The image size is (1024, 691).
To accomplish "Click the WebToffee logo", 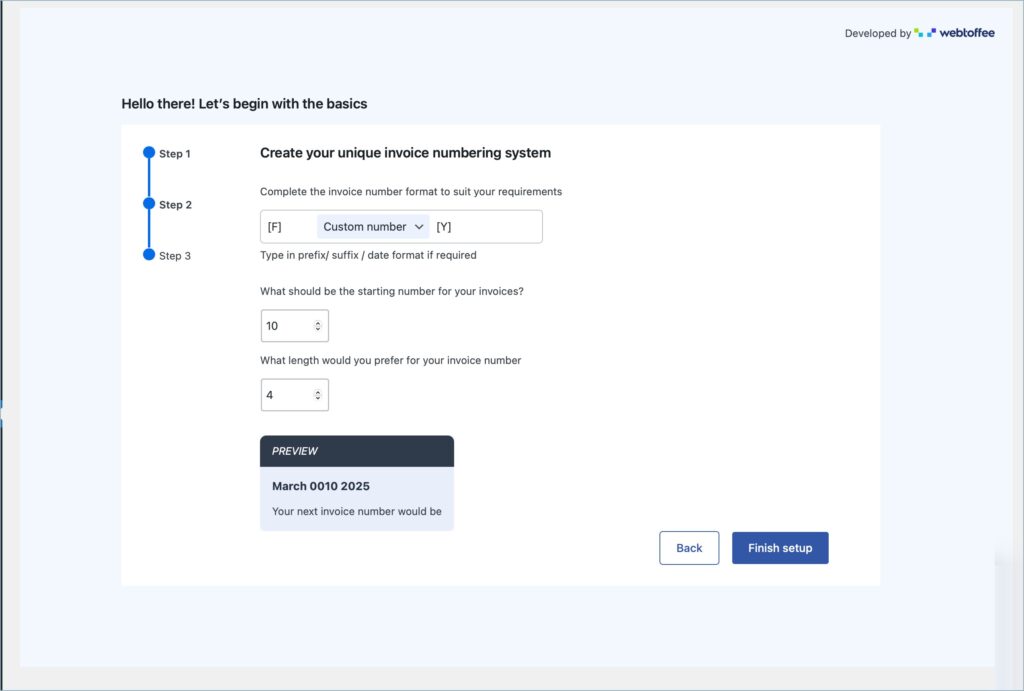I will click(x=954, y=33).
